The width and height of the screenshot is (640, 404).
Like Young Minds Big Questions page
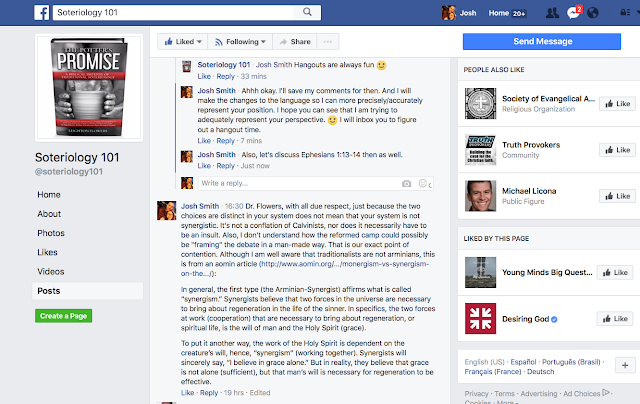click(615, 272)
